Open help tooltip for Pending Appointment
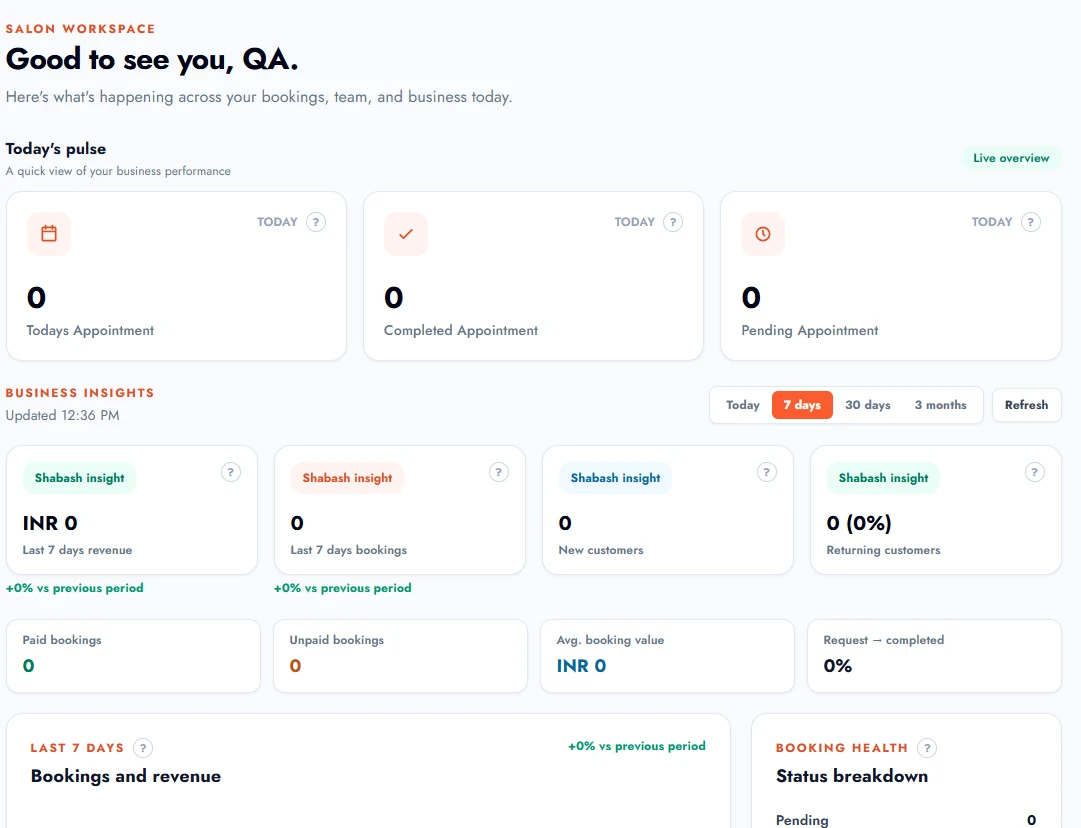The height and width of the screenshot is (828, 1081). [x=1031, y=222]
